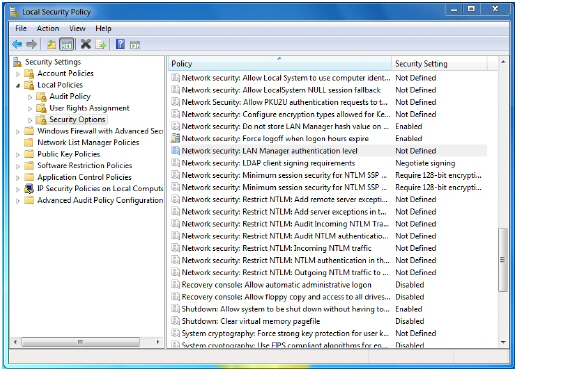
Task: Select the Security Options tree item
Action: click(77, 119)
